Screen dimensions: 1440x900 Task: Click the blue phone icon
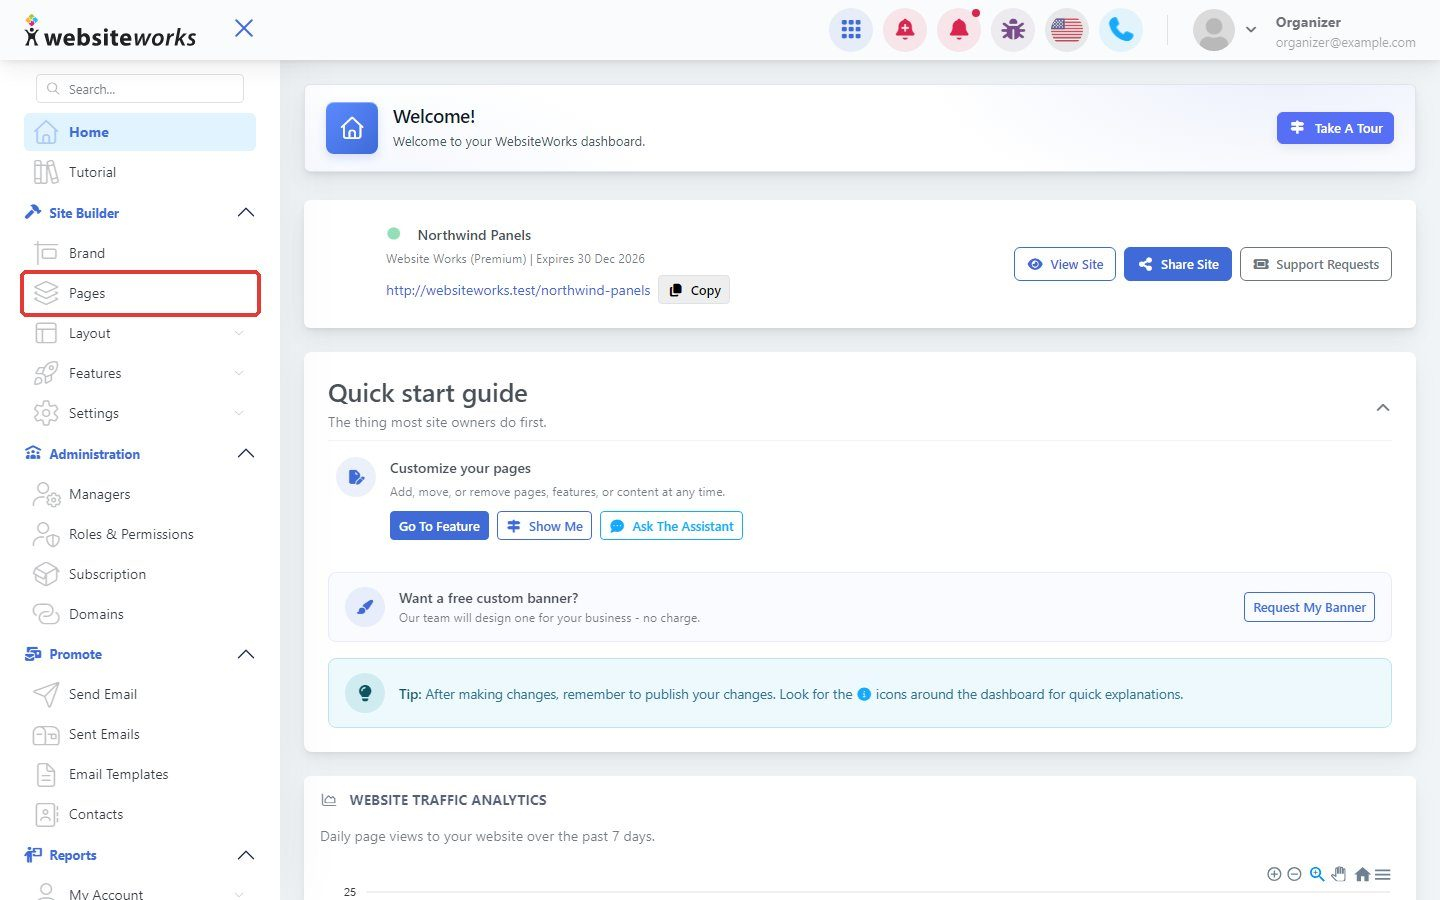coord(1121,30)
